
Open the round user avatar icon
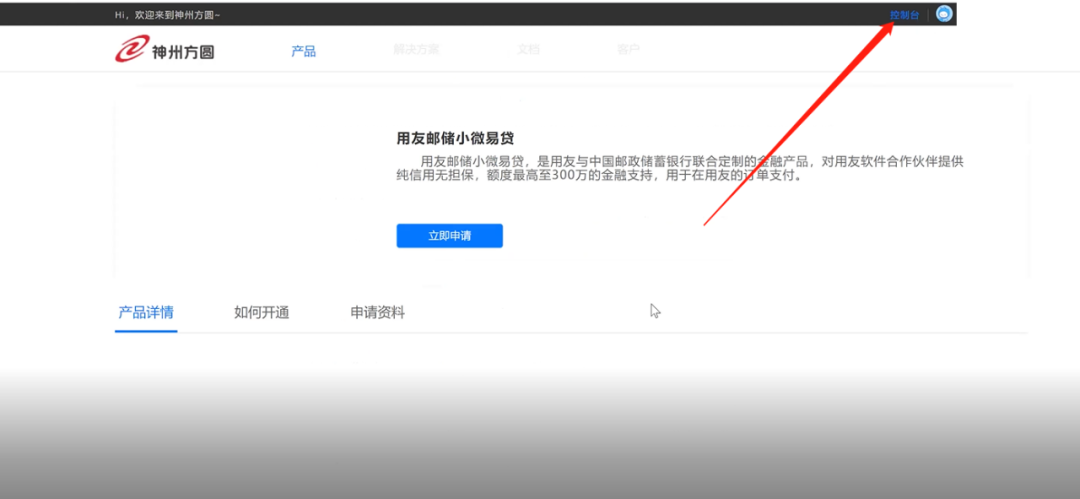[x=943, y=14]
